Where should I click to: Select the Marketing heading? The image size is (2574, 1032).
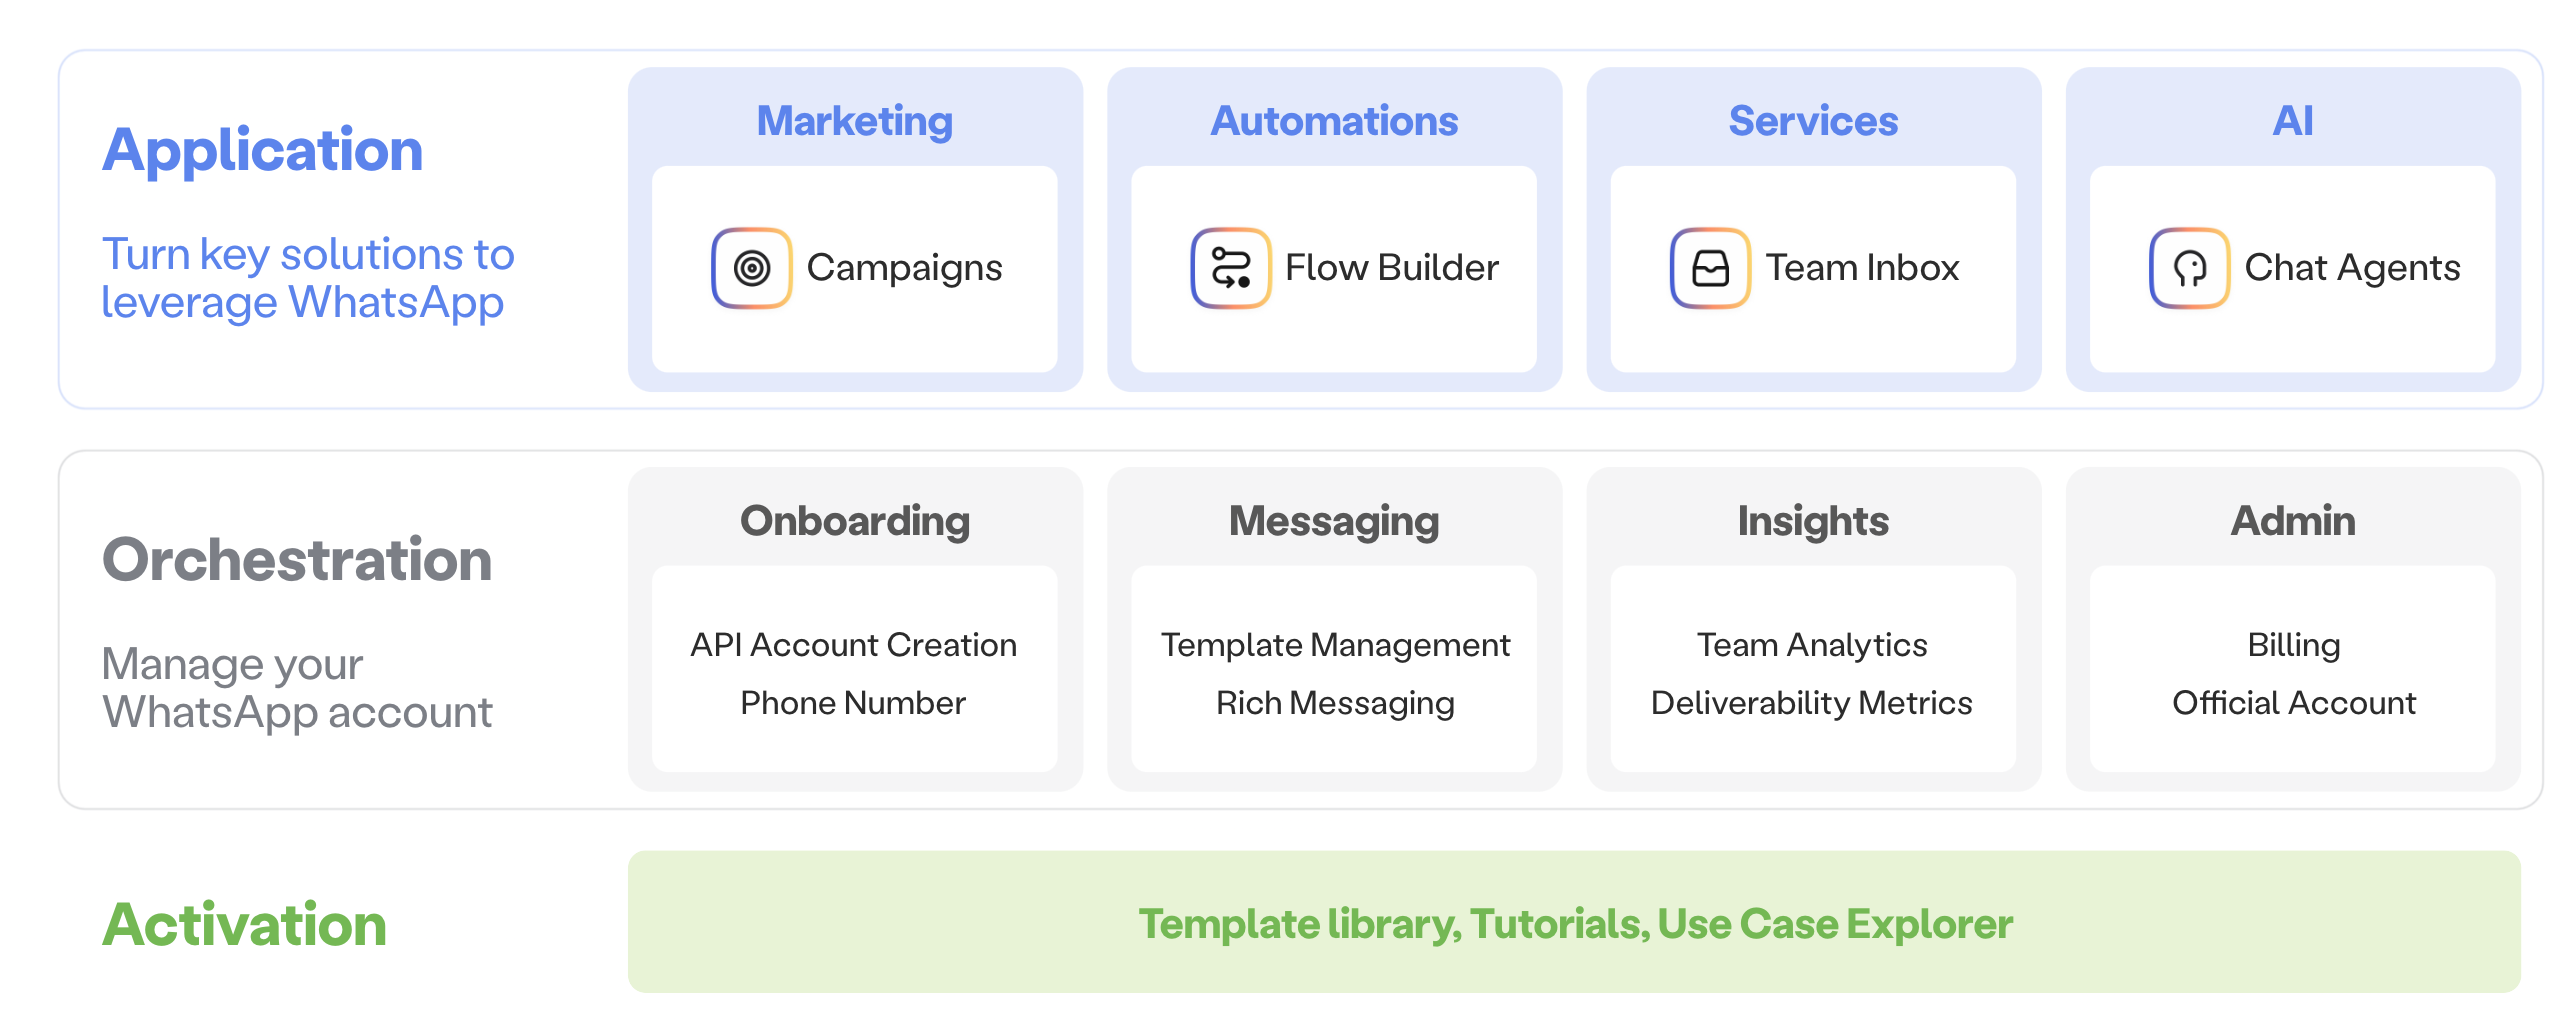point(855,122)
